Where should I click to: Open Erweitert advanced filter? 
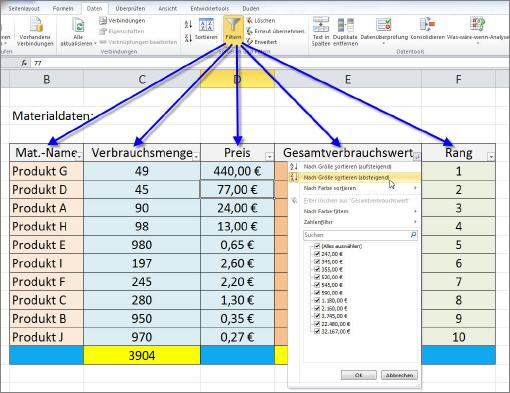262,42
